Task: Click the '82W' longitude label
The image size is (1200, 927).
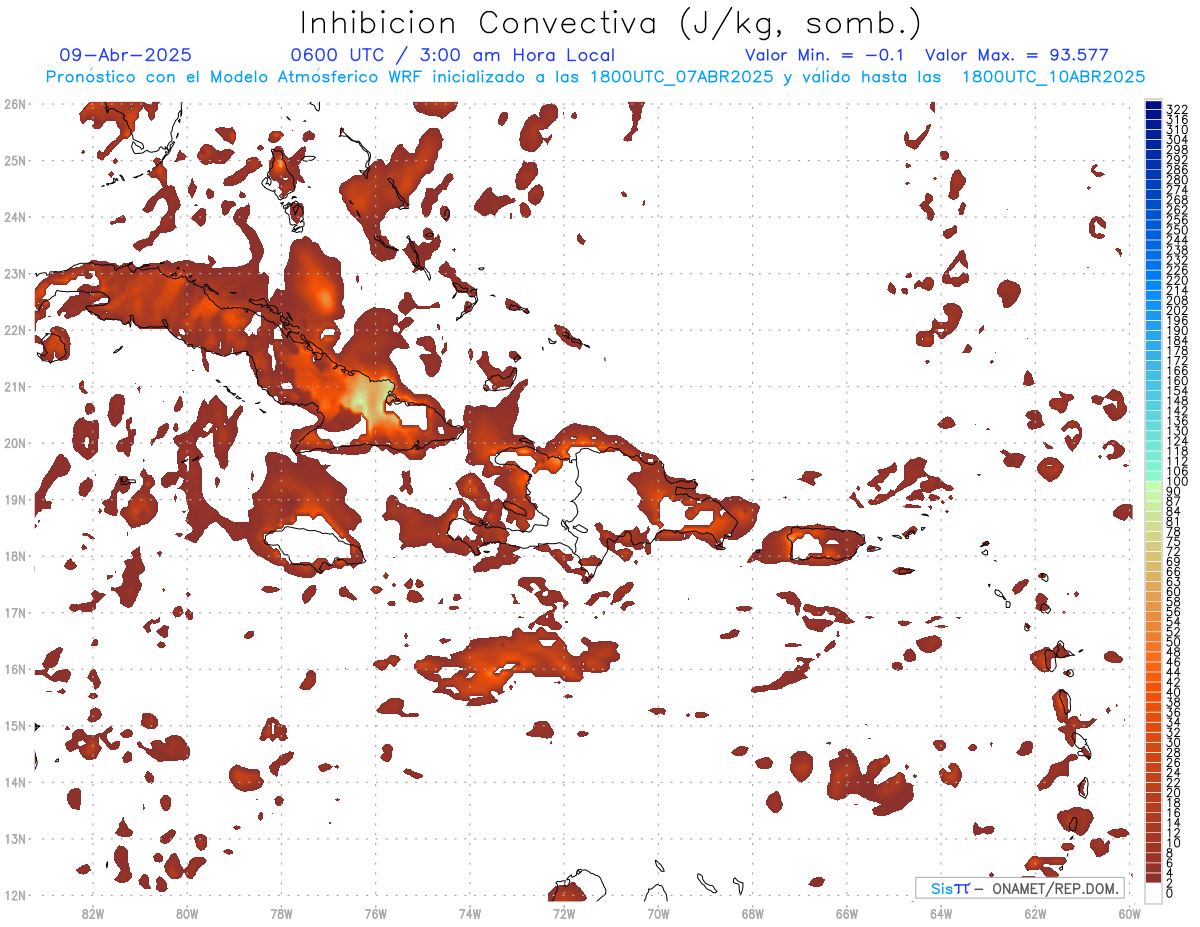Action: (x=93, y=913)
